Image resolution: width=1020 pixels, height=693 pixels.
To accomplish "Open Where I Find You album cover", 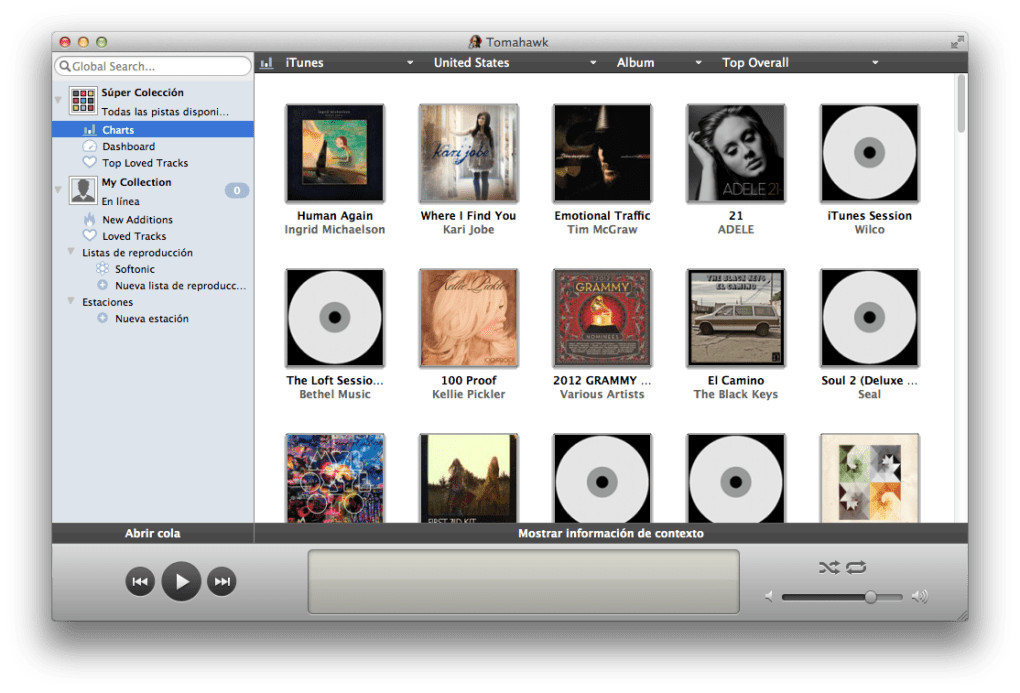I will point(468,153).
